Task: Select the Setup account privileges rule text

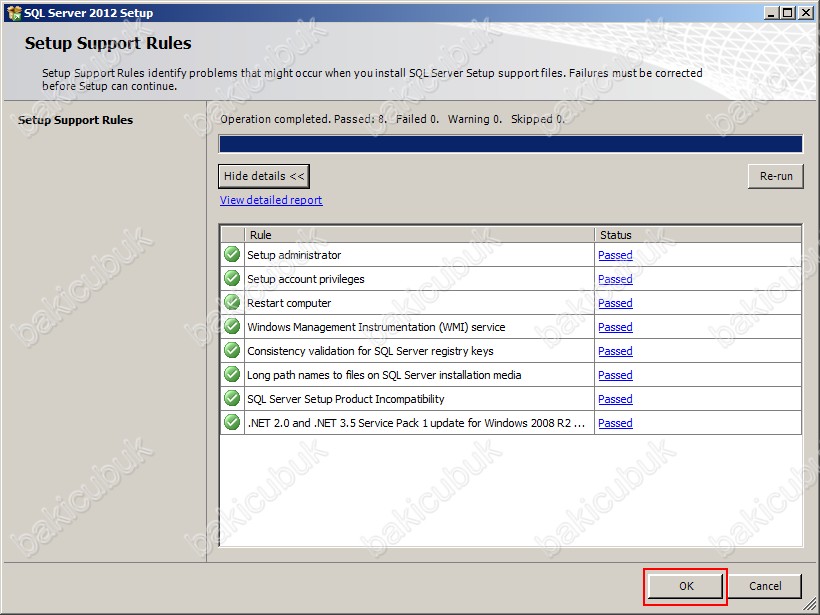Action: click(x=305, y=279)
